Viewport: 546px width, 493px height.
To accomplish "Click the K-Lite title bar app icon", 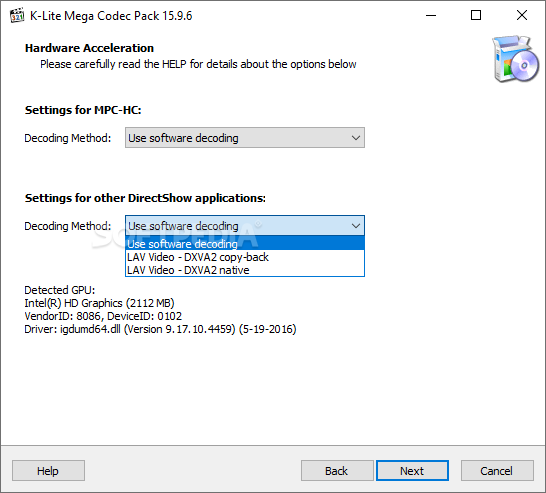I will 17,16.
